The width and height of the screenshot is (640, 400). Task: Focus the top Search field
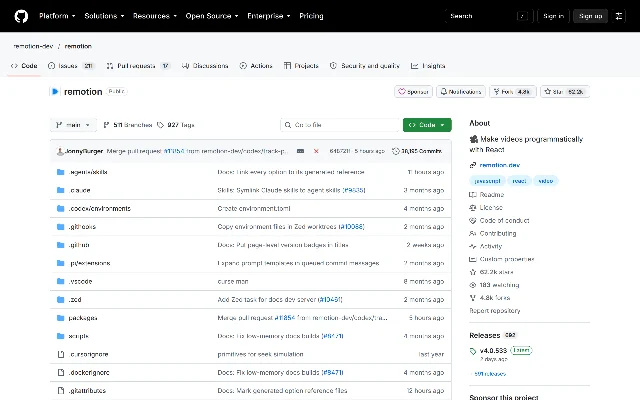[489, 16]
